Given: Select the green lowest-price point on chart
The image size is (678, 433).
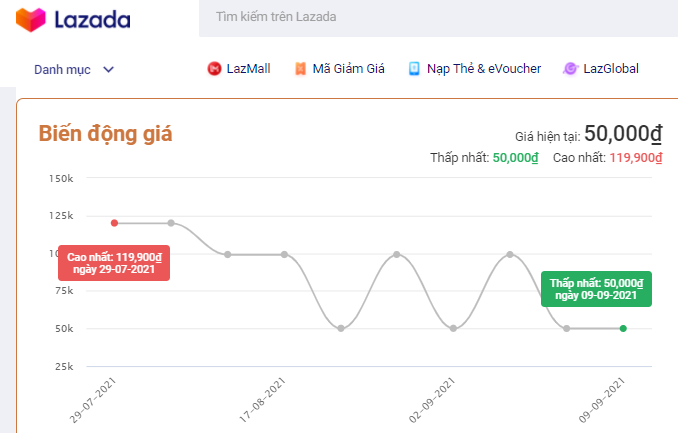Looking at the screenshot, I should point(623,328).
